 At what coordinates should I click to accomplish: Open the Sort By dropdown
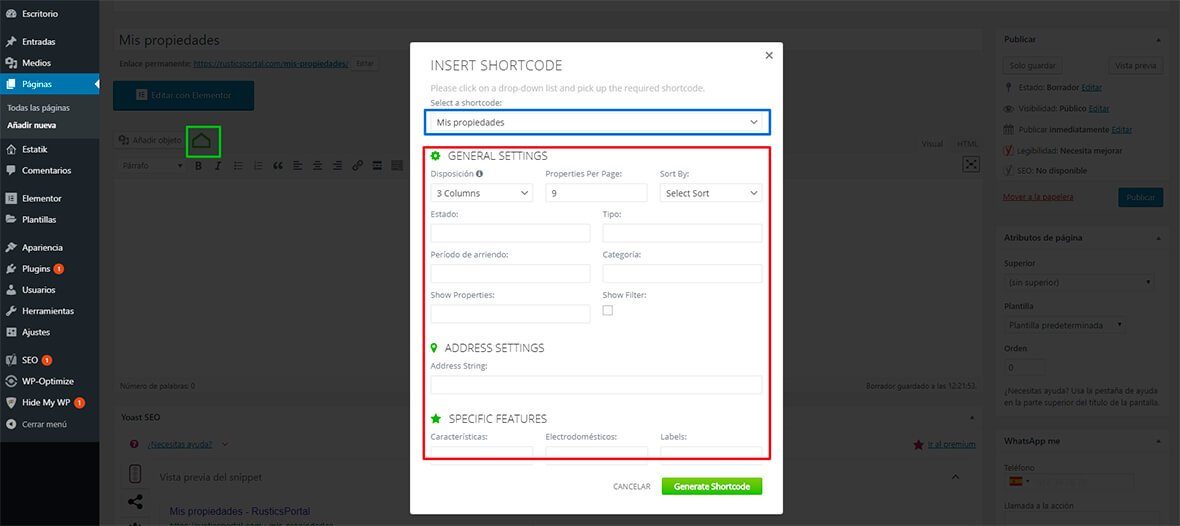click(x=710, y=193)
